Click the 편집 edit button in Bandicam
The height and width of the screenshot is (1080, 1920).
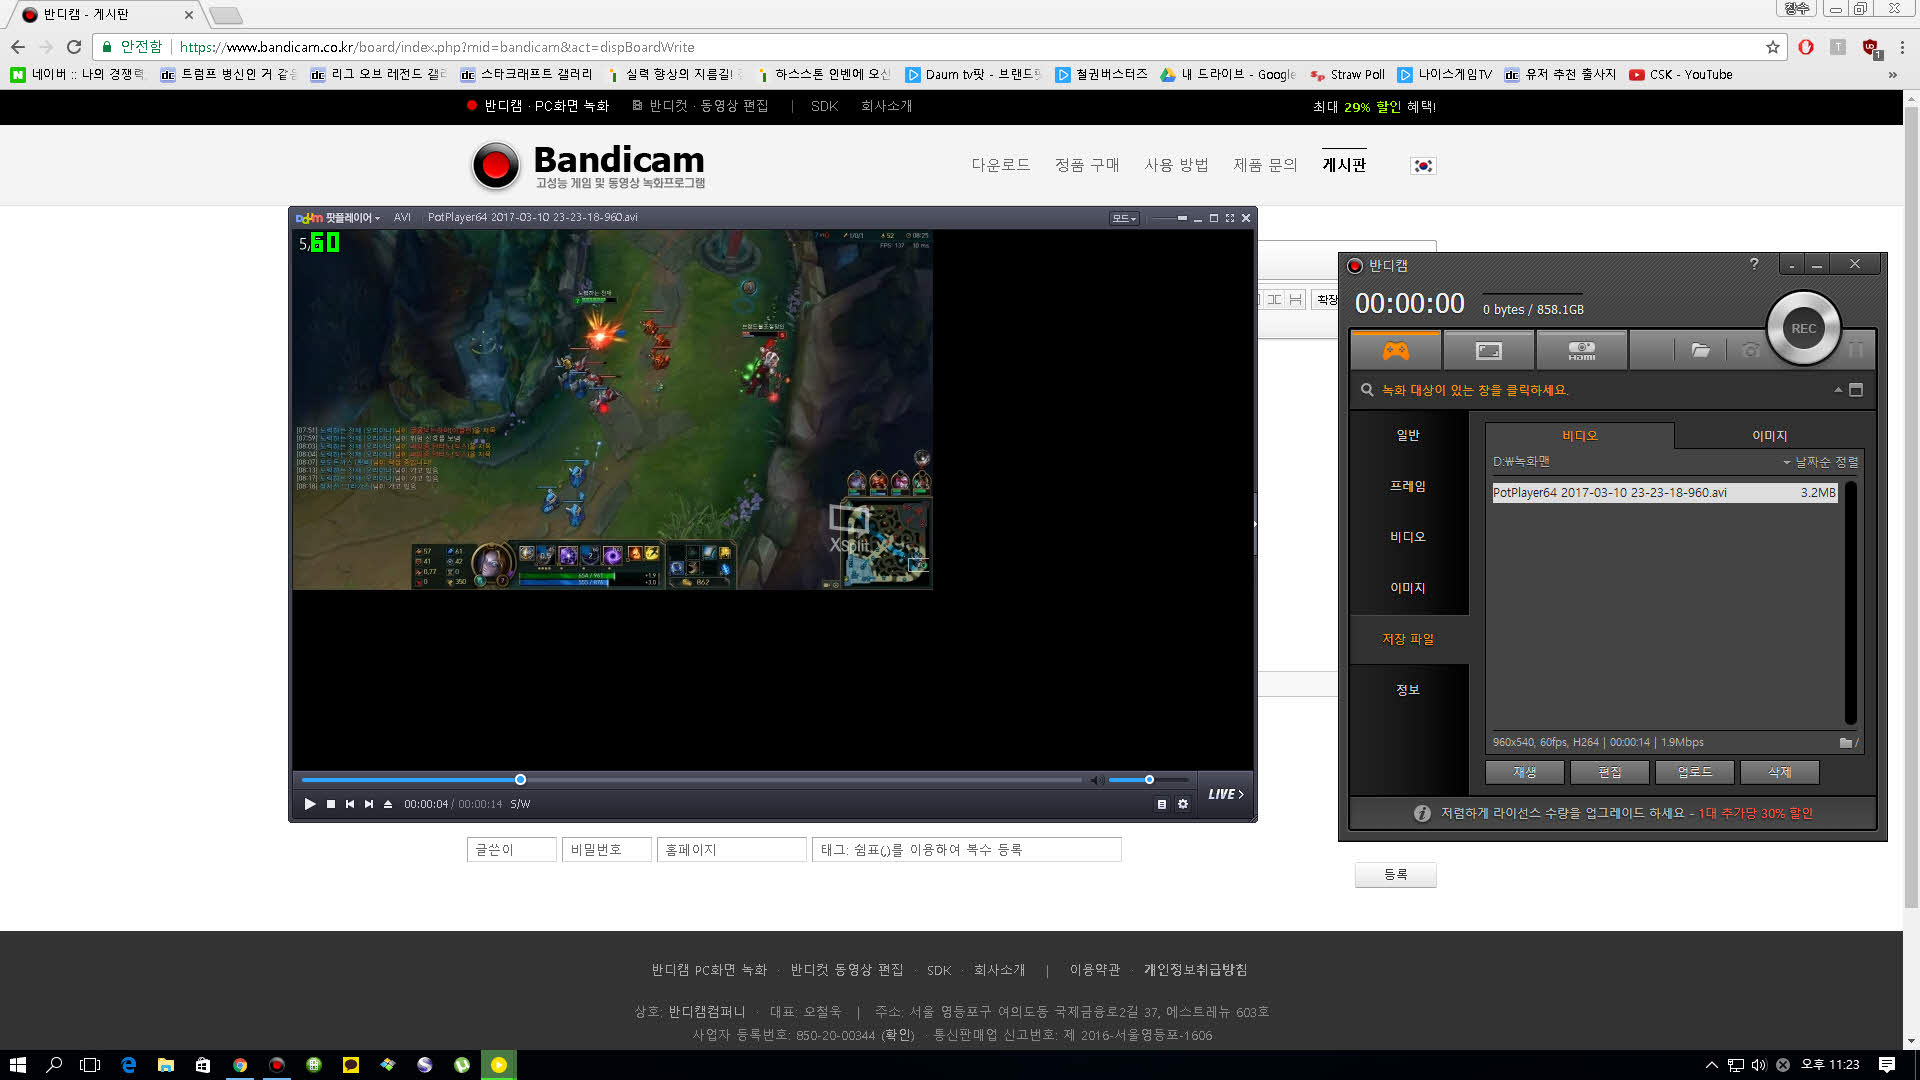(1609, 772)
